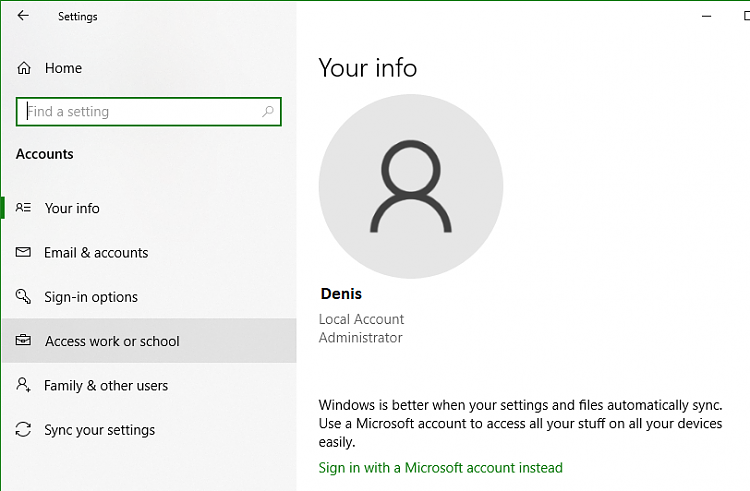750x491 pixels.
Task: Click the back arrow in Settings header
Action: (23, 16)
